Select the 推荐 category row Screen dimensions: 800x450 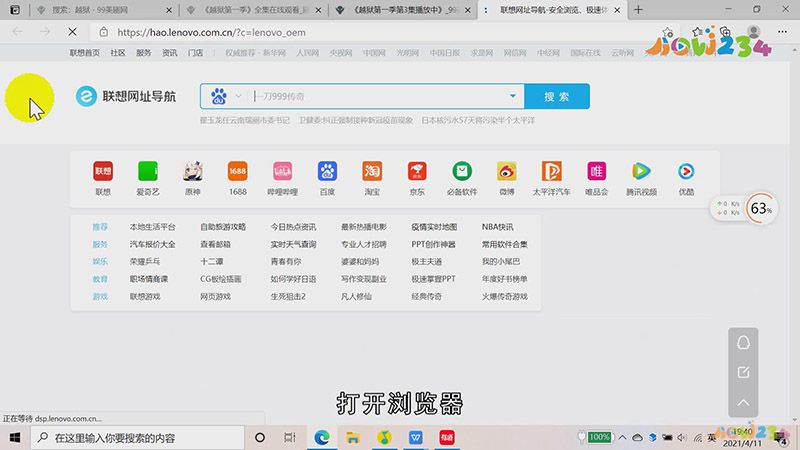click(x=100, y=227)
